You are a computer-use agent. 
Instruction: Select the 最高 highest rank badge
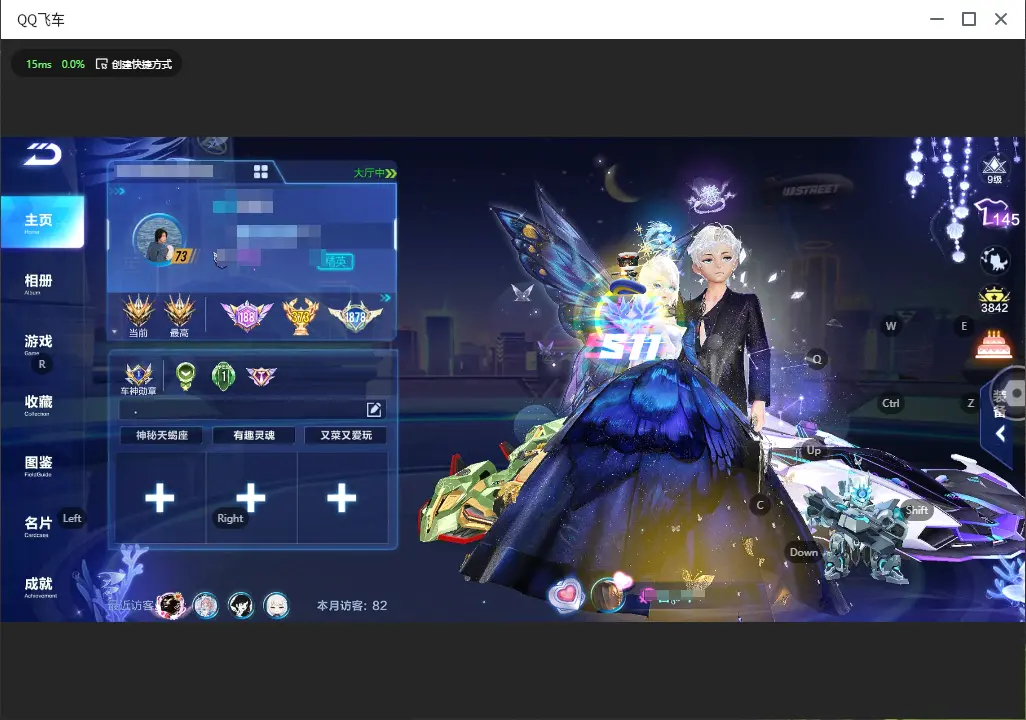coord(179,315)
